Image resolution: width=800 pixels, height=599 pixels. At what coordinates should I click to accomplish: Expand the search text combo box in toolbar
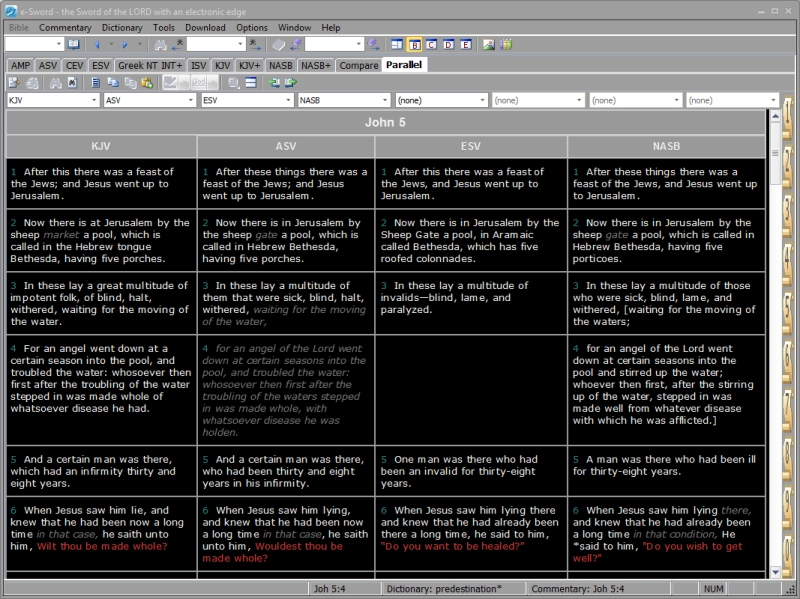pyautogui.click(x=240, y=44)
